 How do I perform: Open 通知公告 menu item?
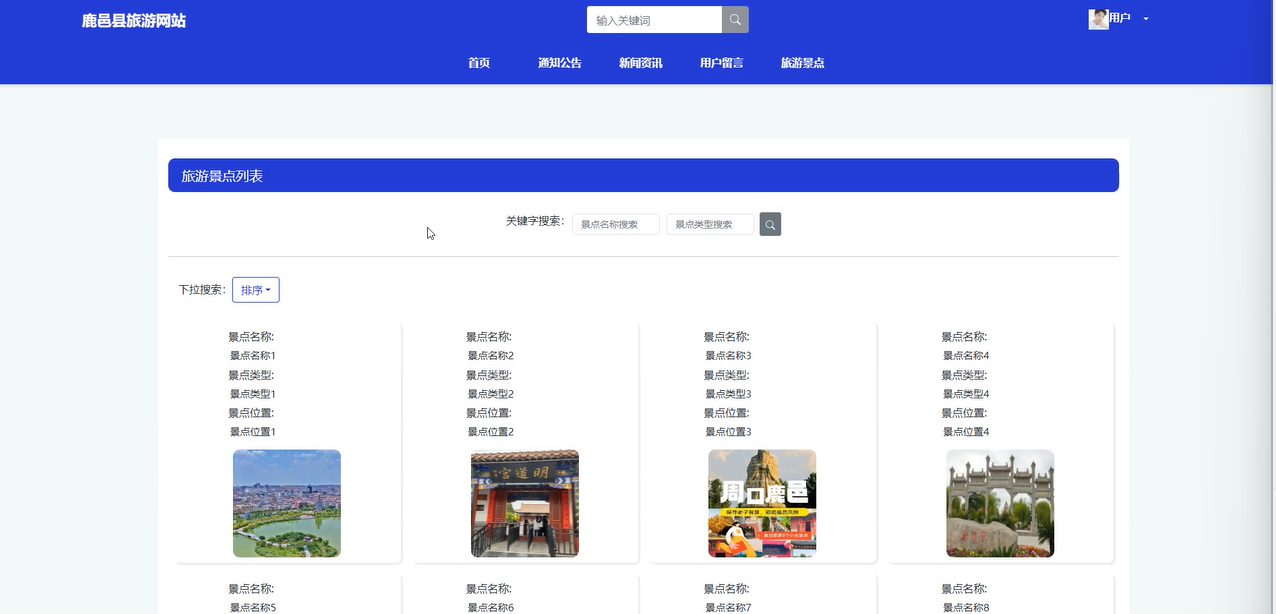coord(560,63)
